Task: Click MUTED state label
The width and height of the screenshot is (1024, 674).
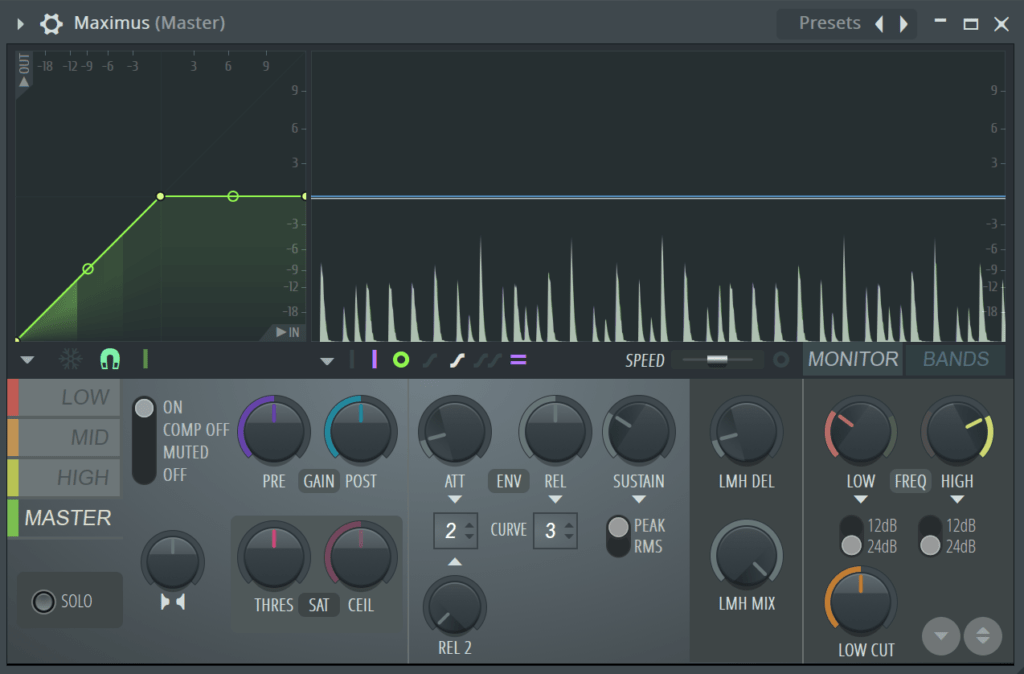Action: pos(185,452)
